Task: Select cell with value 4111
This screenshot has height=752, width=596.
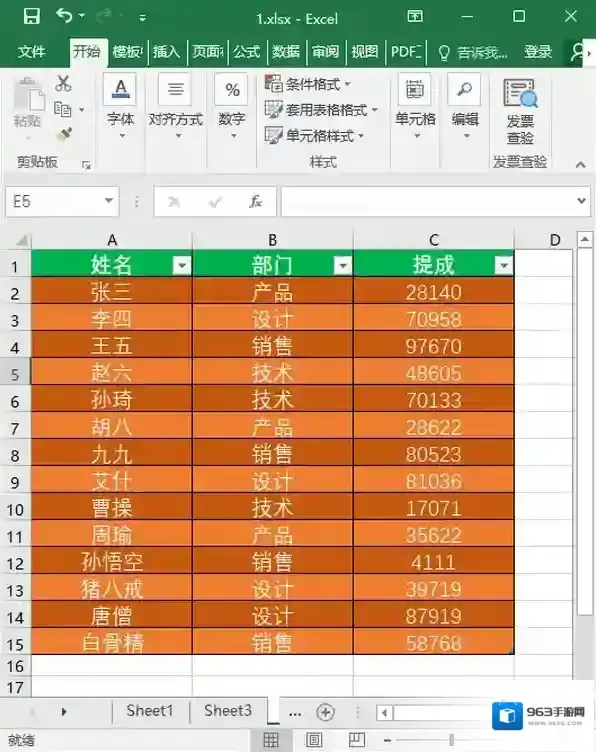Action: 433,562
